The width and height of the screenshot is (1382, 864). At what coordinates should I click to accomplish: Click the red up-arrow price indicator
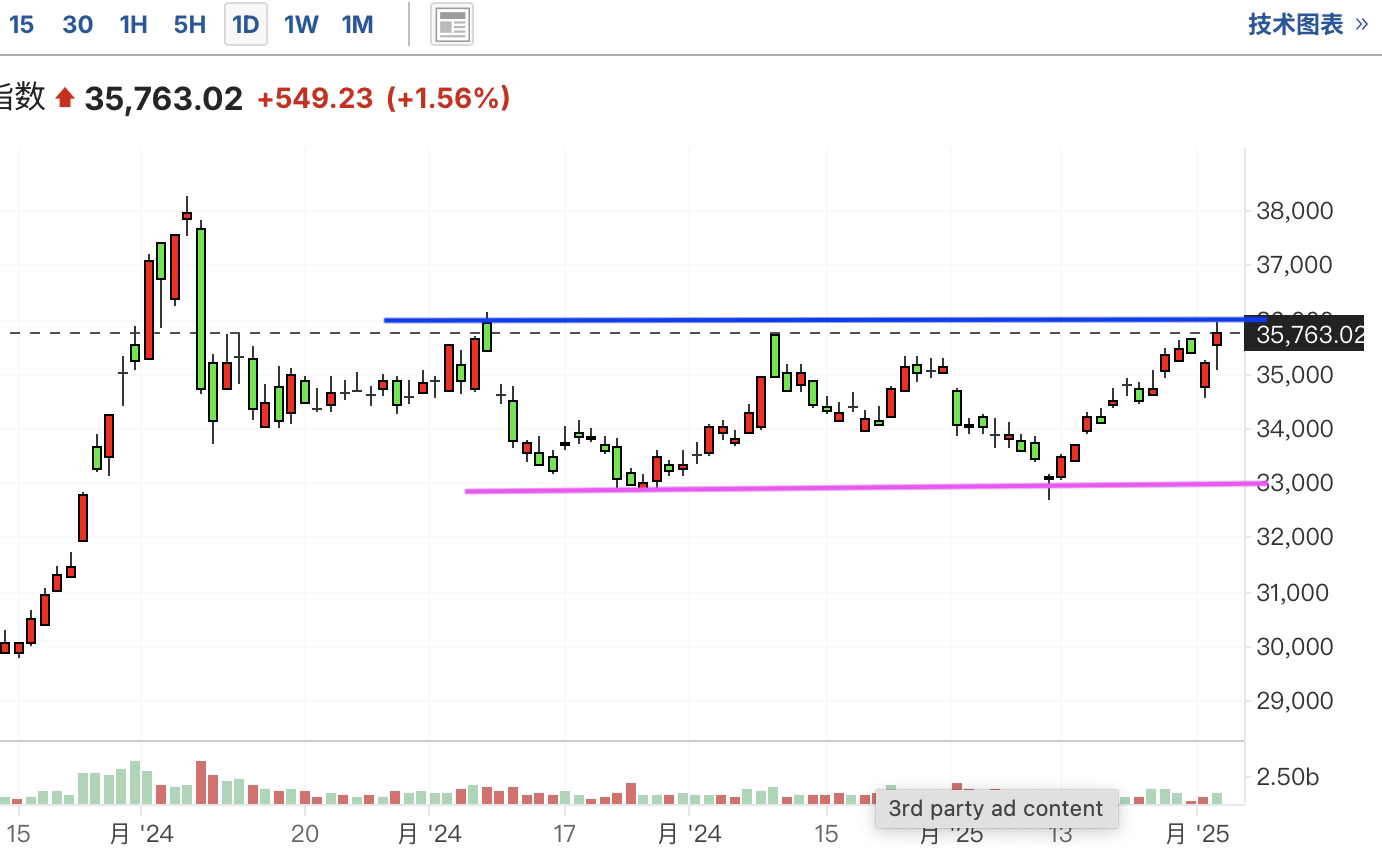pyautogui.click(x=65, y=98)
